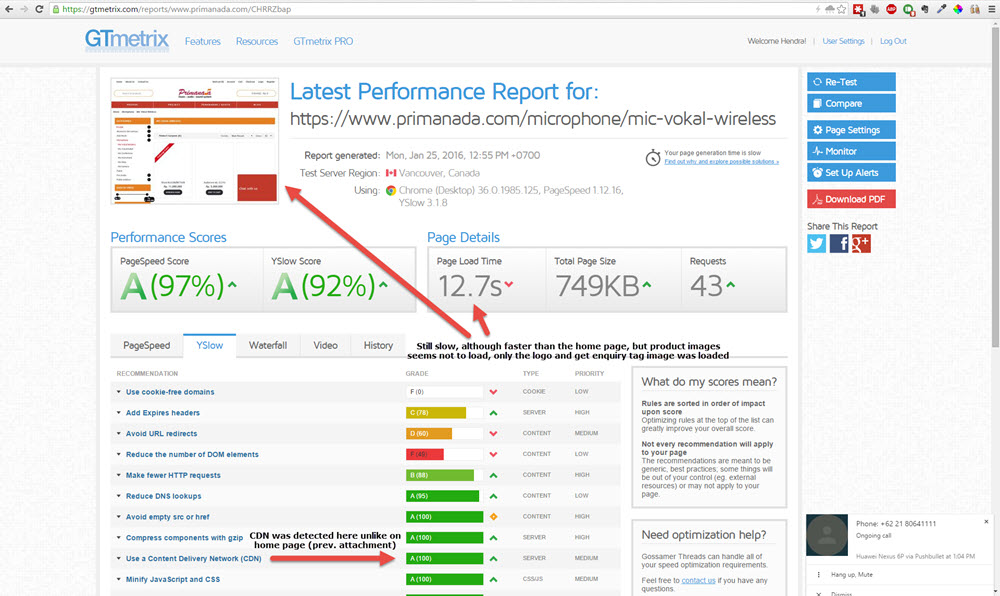Click the rainbow color wheel extension icon
This screenshot has height=596, width=1000.
(957, 9)
